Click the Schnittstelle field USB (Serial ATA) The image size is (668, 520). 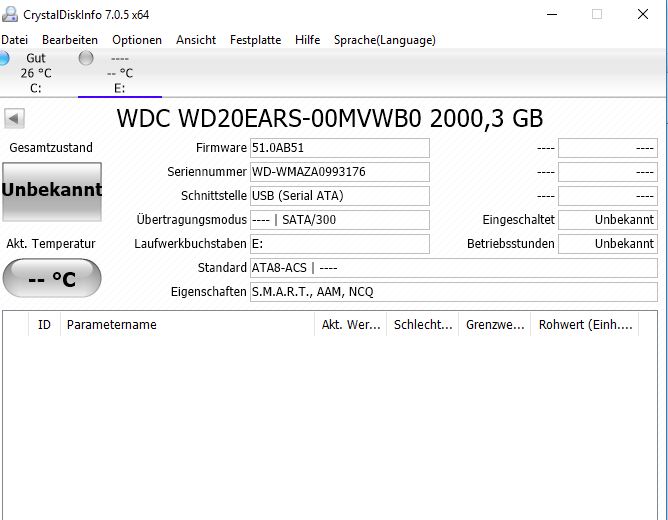click(340, 196)
